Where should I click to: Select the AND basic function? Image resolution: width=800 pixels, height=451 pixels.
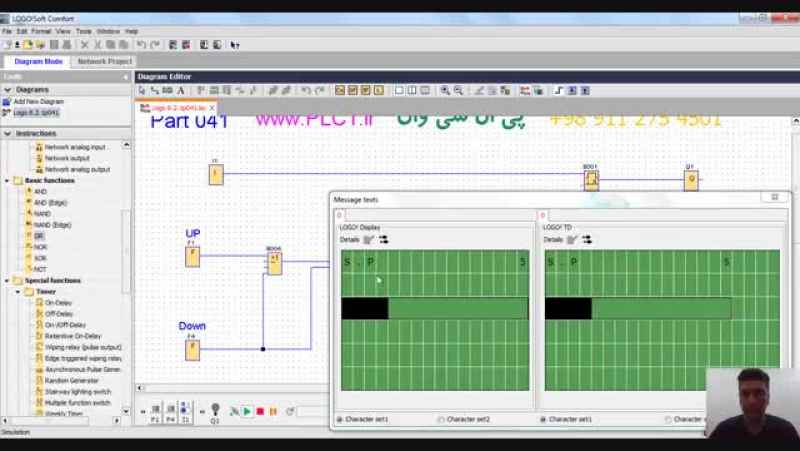coord(40,192)
